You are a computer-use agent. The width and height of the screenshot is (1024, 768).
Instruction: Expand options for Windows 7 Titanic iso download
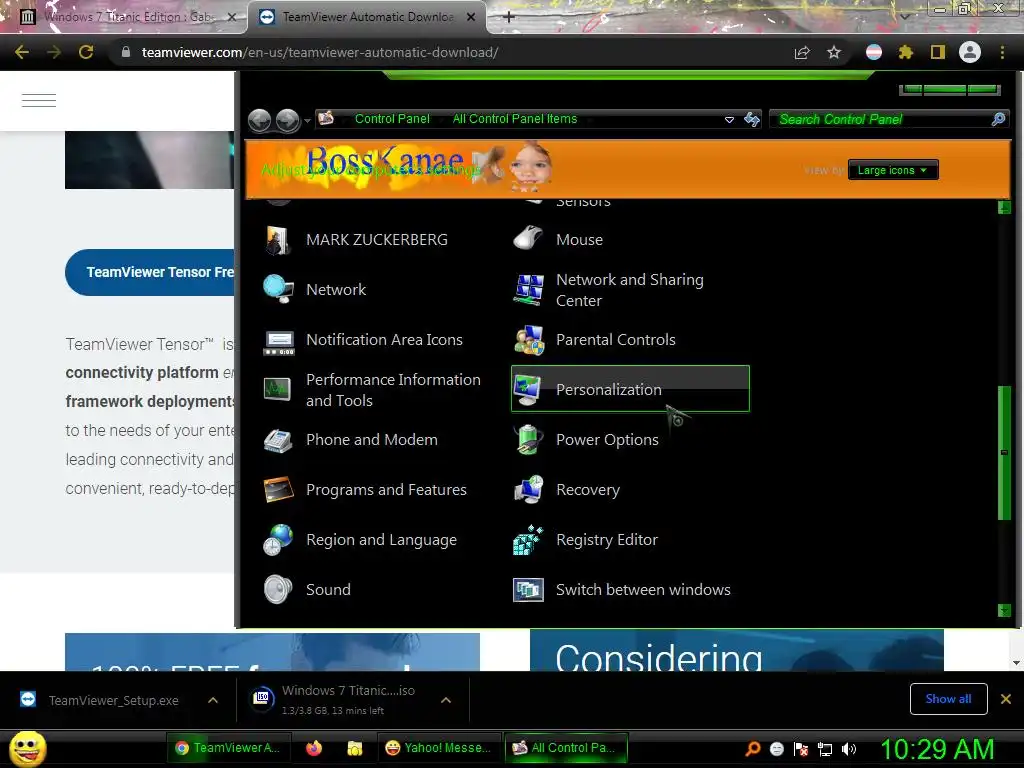pyautogui.click(x=446, y=700)
